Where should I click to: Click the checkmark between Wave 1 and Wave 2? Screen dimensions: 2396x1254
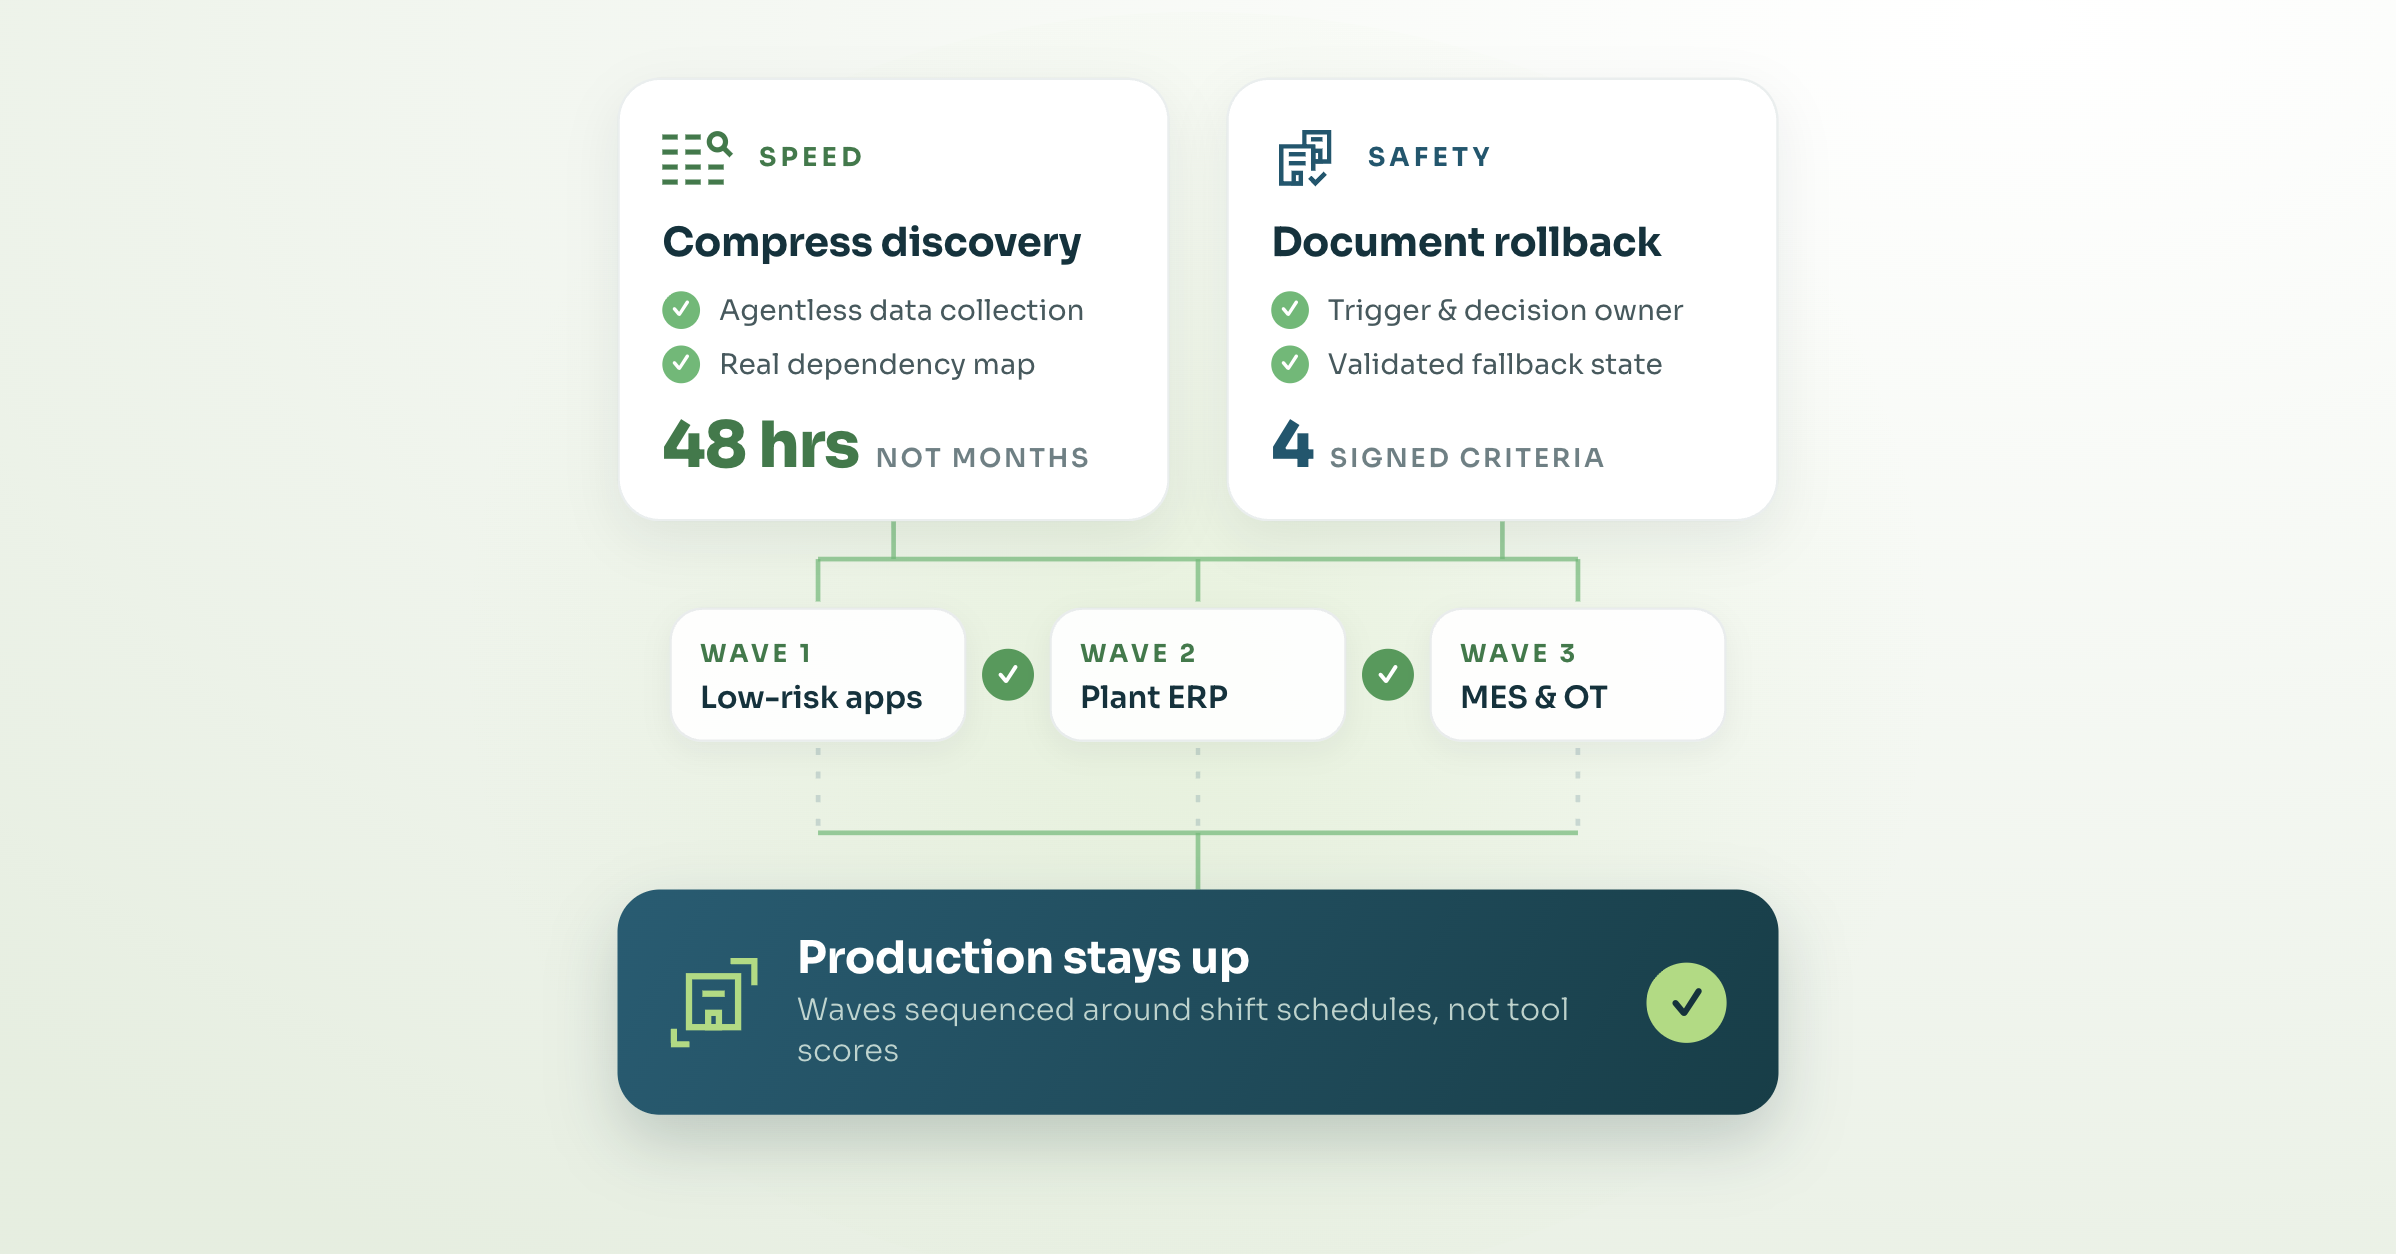[1008, 675]
